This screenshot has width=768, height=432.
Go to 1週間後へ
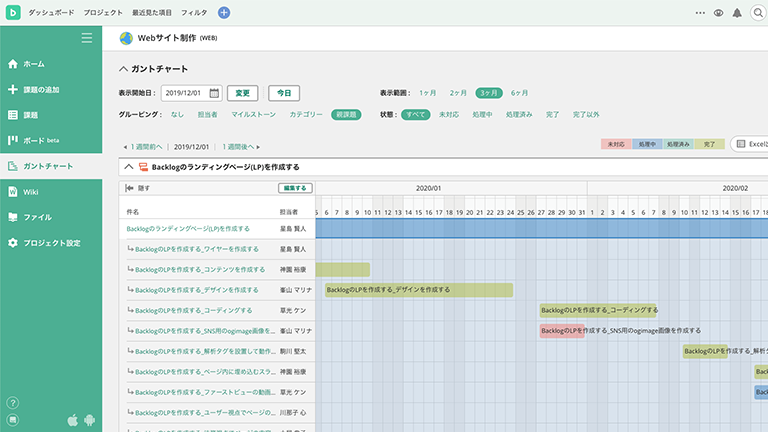[x=241, y=147]
